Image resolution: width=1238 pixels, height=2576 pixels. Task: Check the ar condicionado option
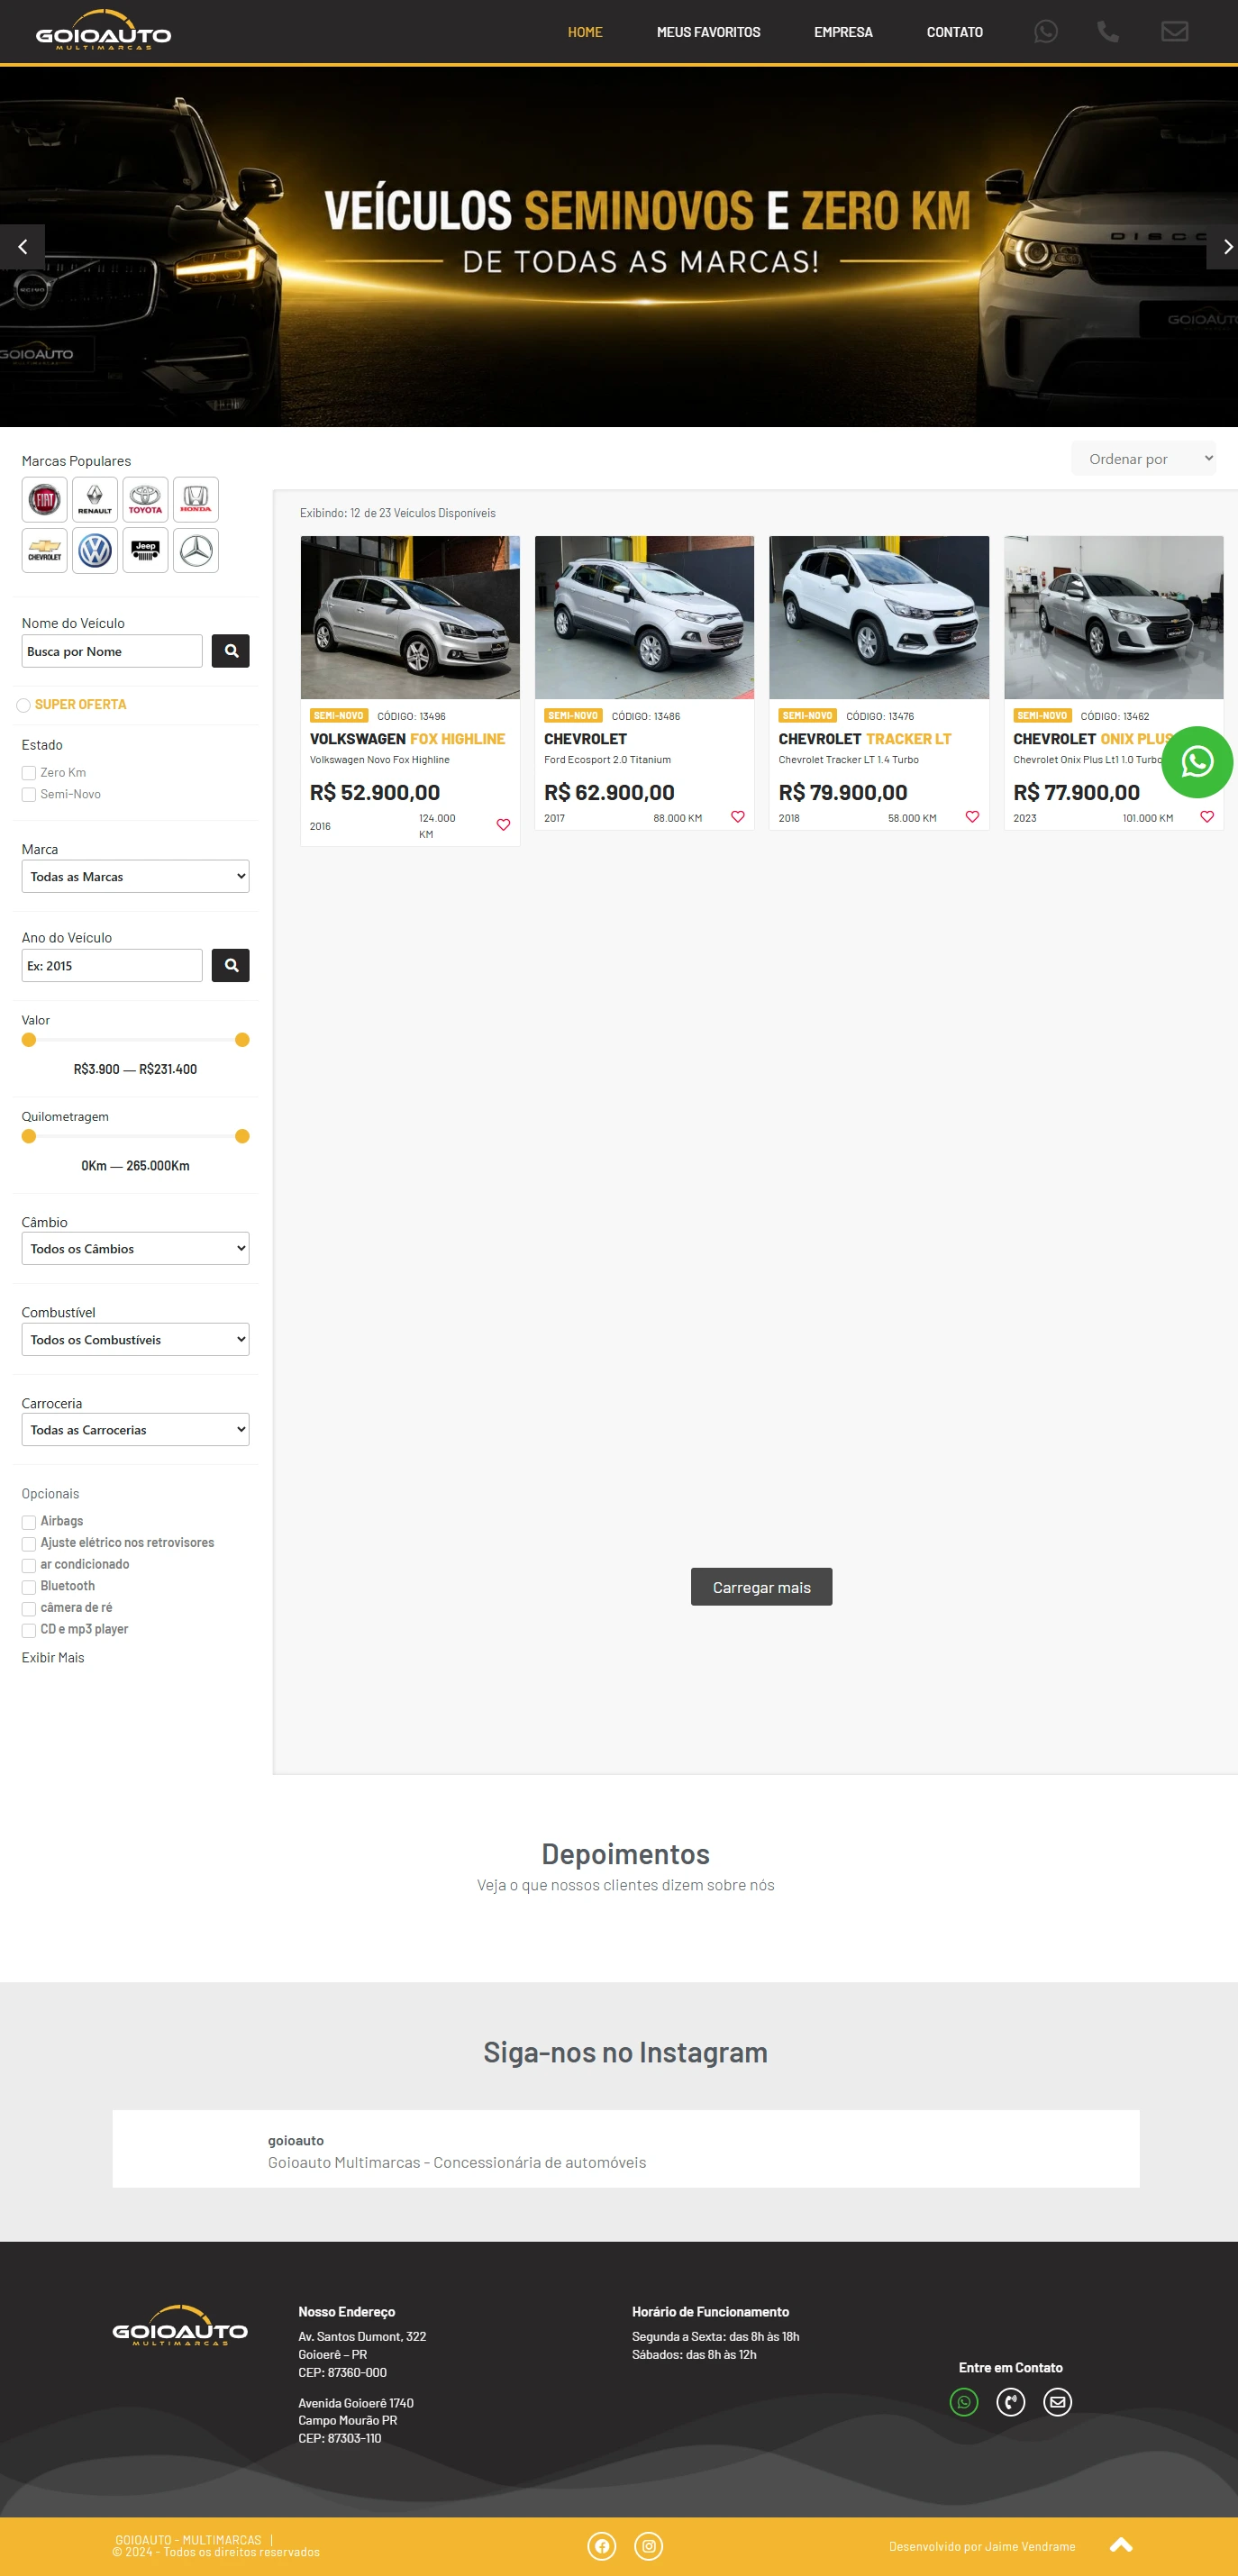tap(29, 1565)
